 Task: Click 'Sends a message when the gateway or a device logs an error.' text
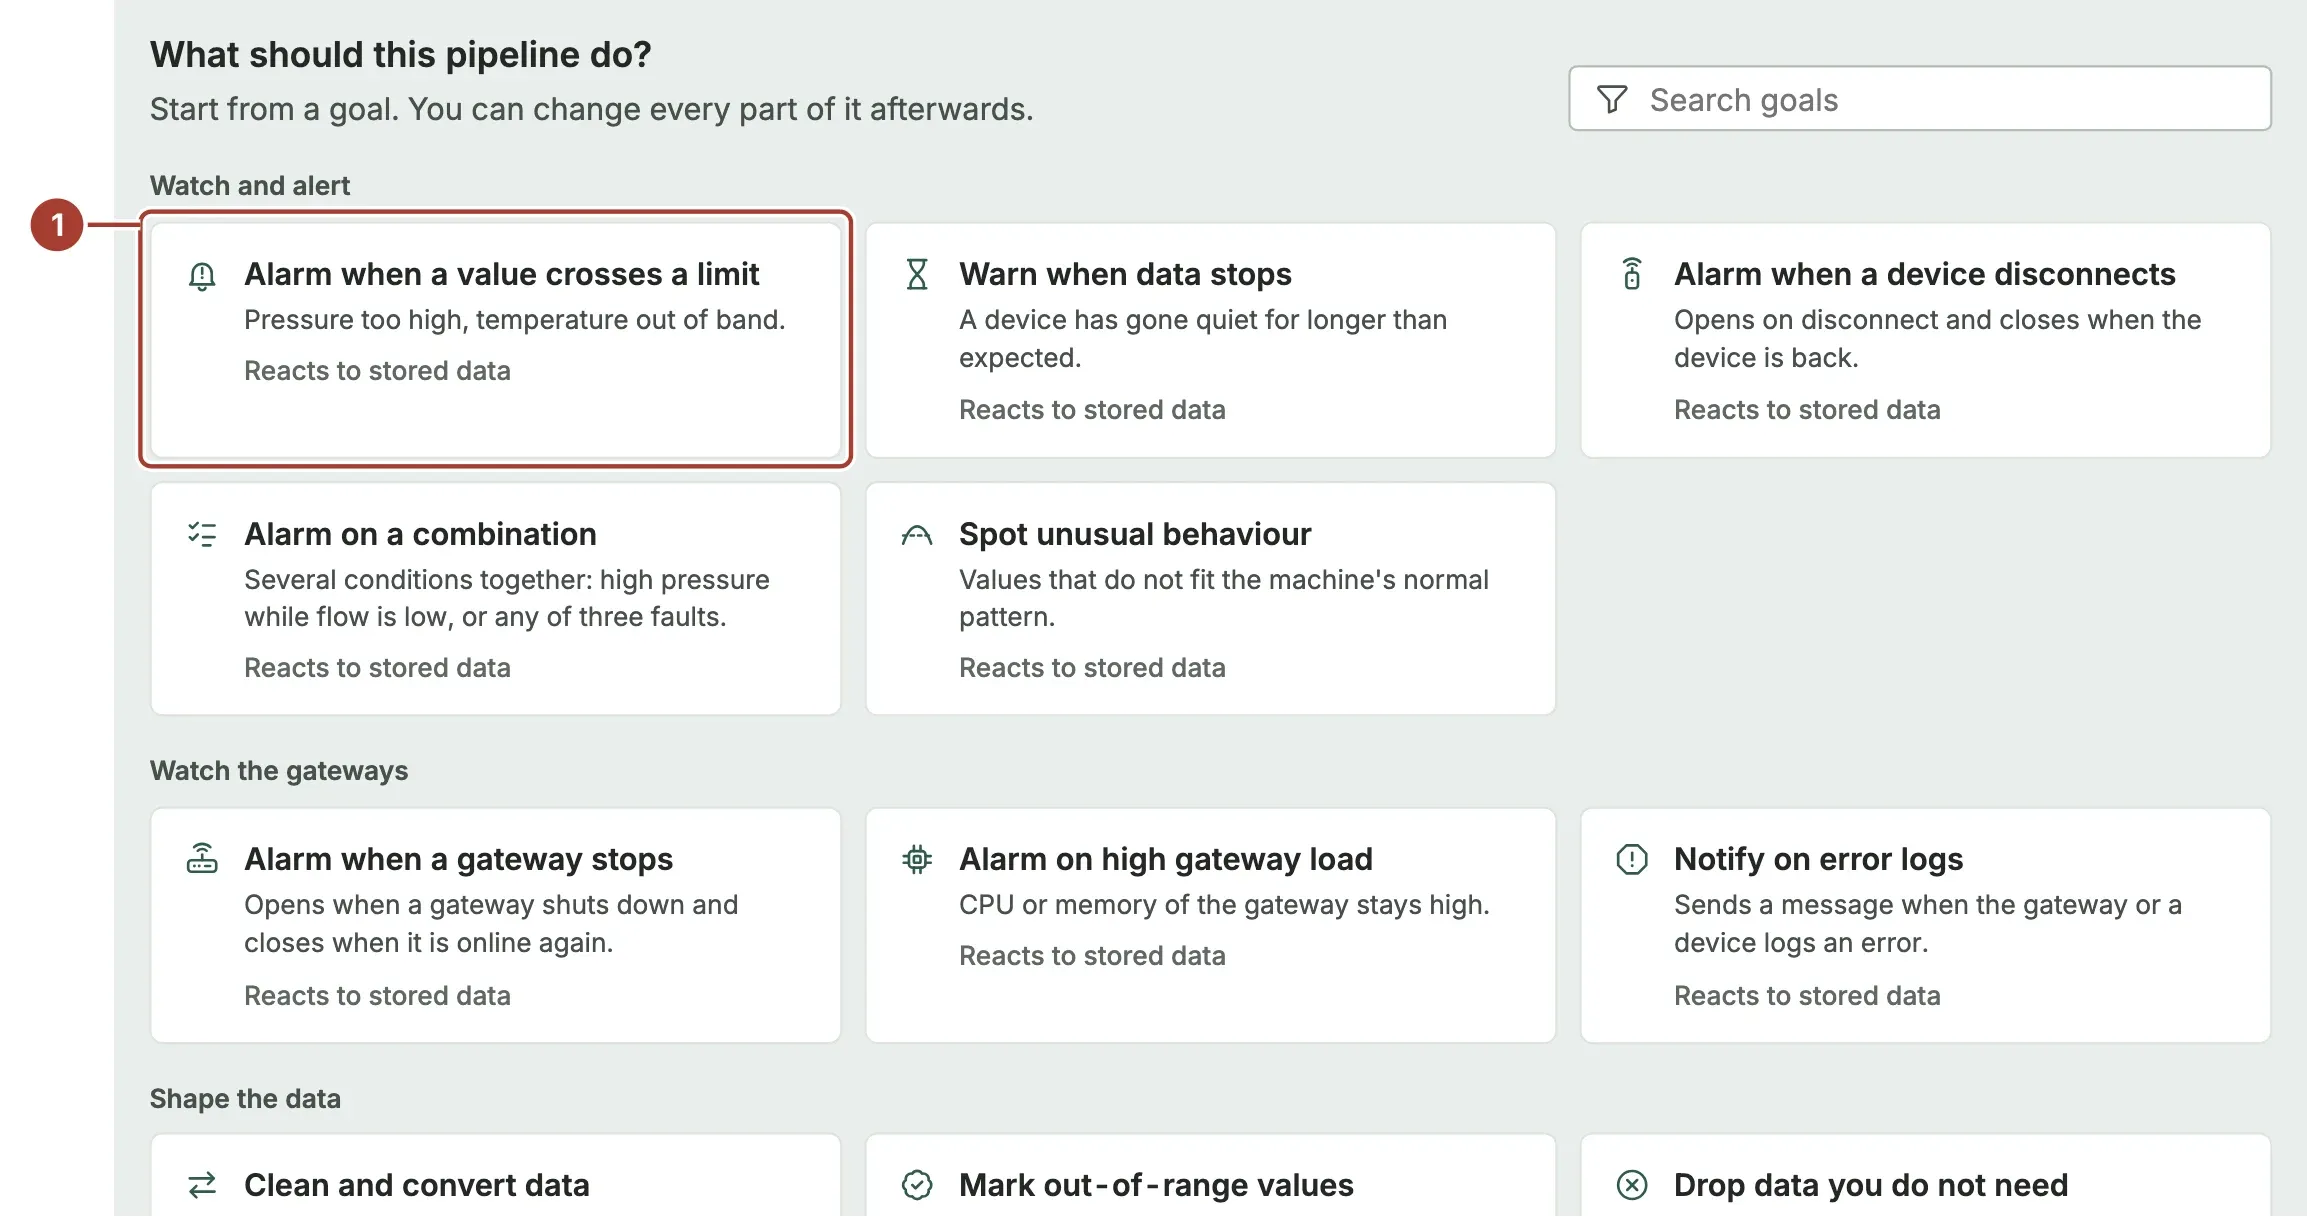(1928, 924)
